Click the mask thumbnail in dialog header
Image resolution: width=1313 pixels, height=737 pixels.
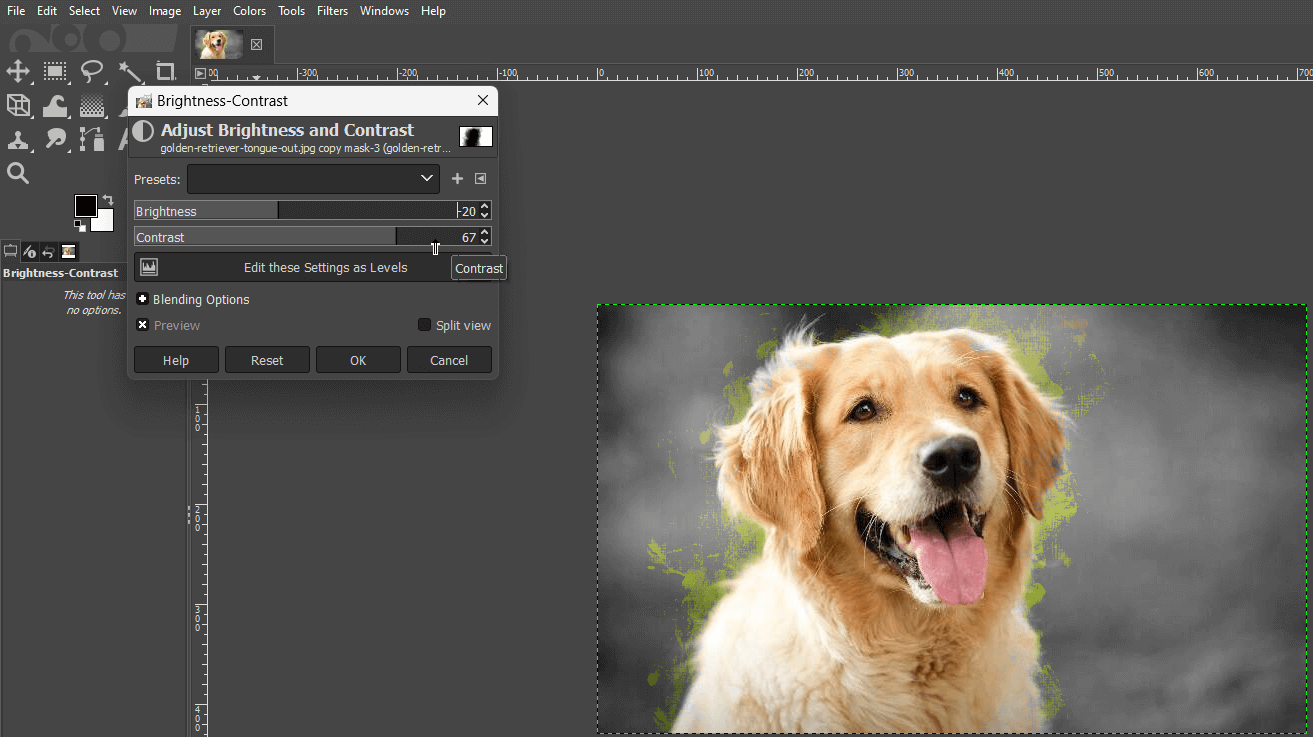point(476,136)
